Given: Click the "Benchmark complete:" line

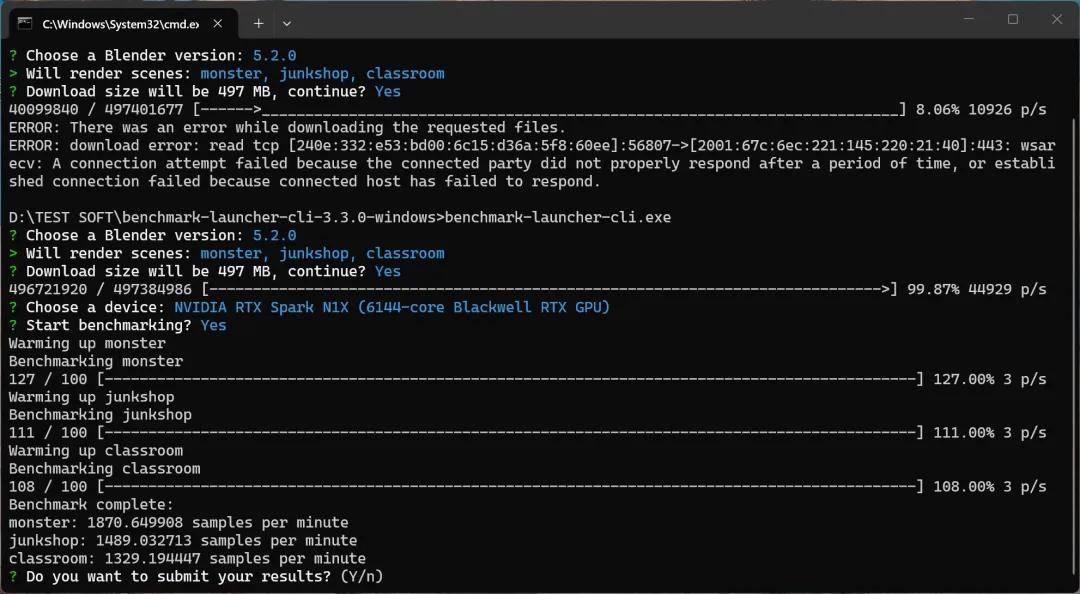Looking at the screenshot, I should (92, 504).
